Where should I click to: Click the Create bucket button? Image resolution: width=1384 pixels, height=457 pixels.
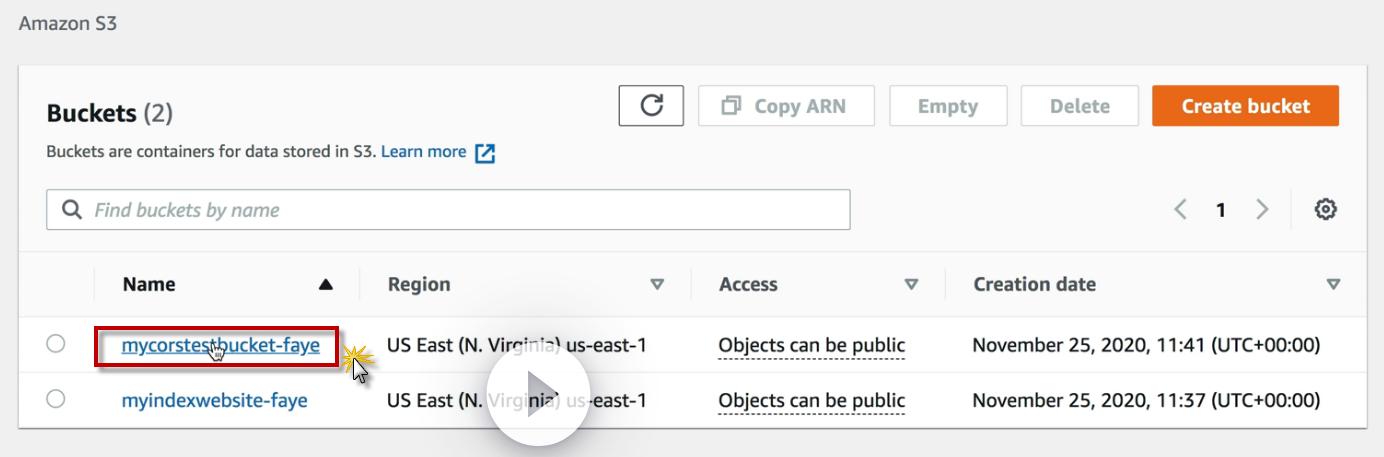tap(1245, 106)
